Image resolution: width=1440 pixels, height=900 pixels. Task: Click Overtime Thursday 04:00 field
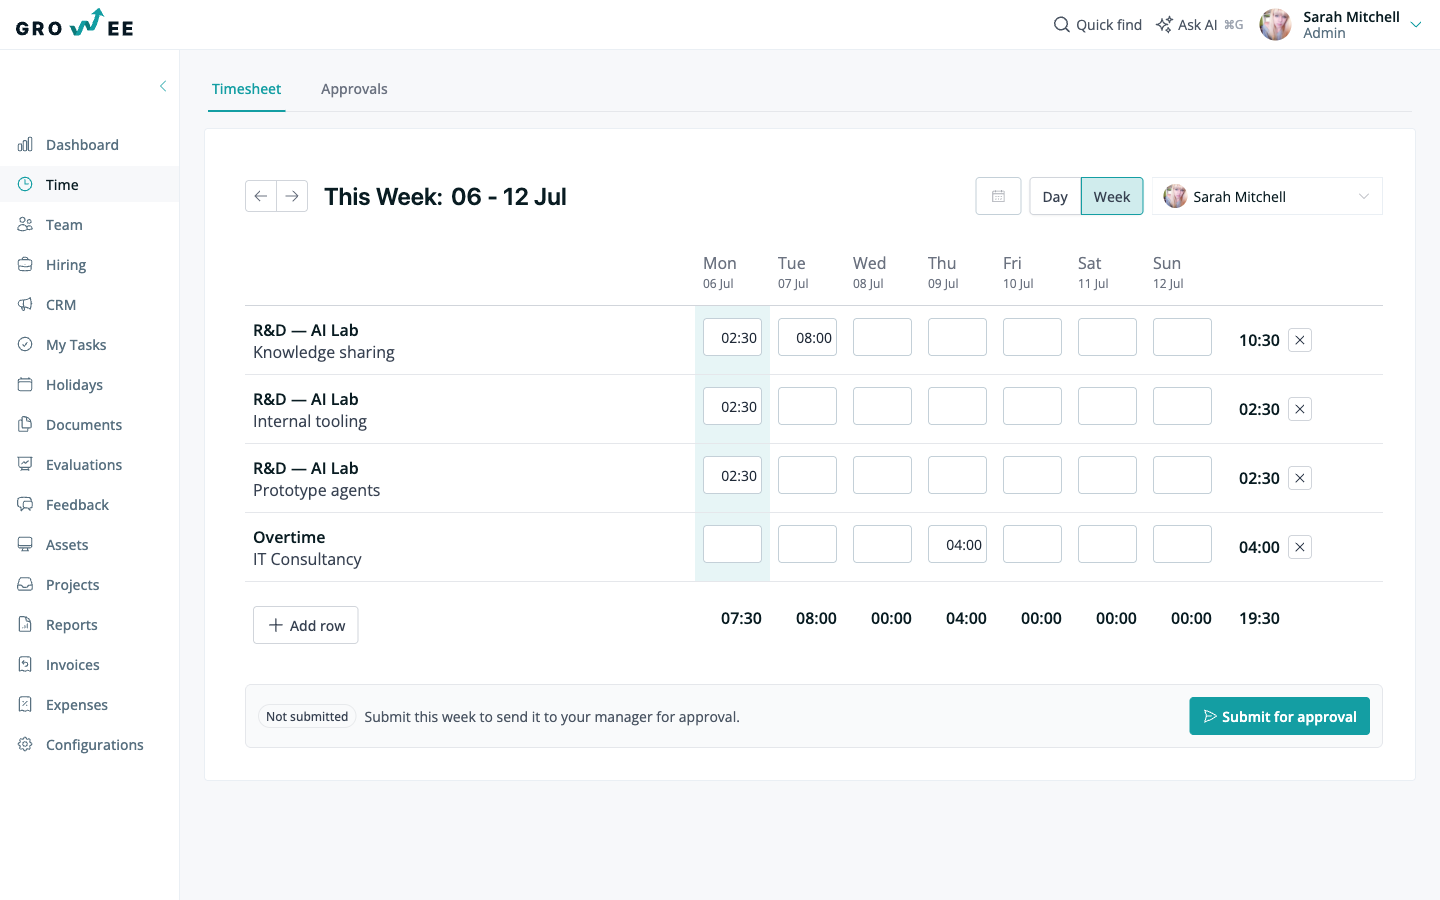(x=957, y=544)
